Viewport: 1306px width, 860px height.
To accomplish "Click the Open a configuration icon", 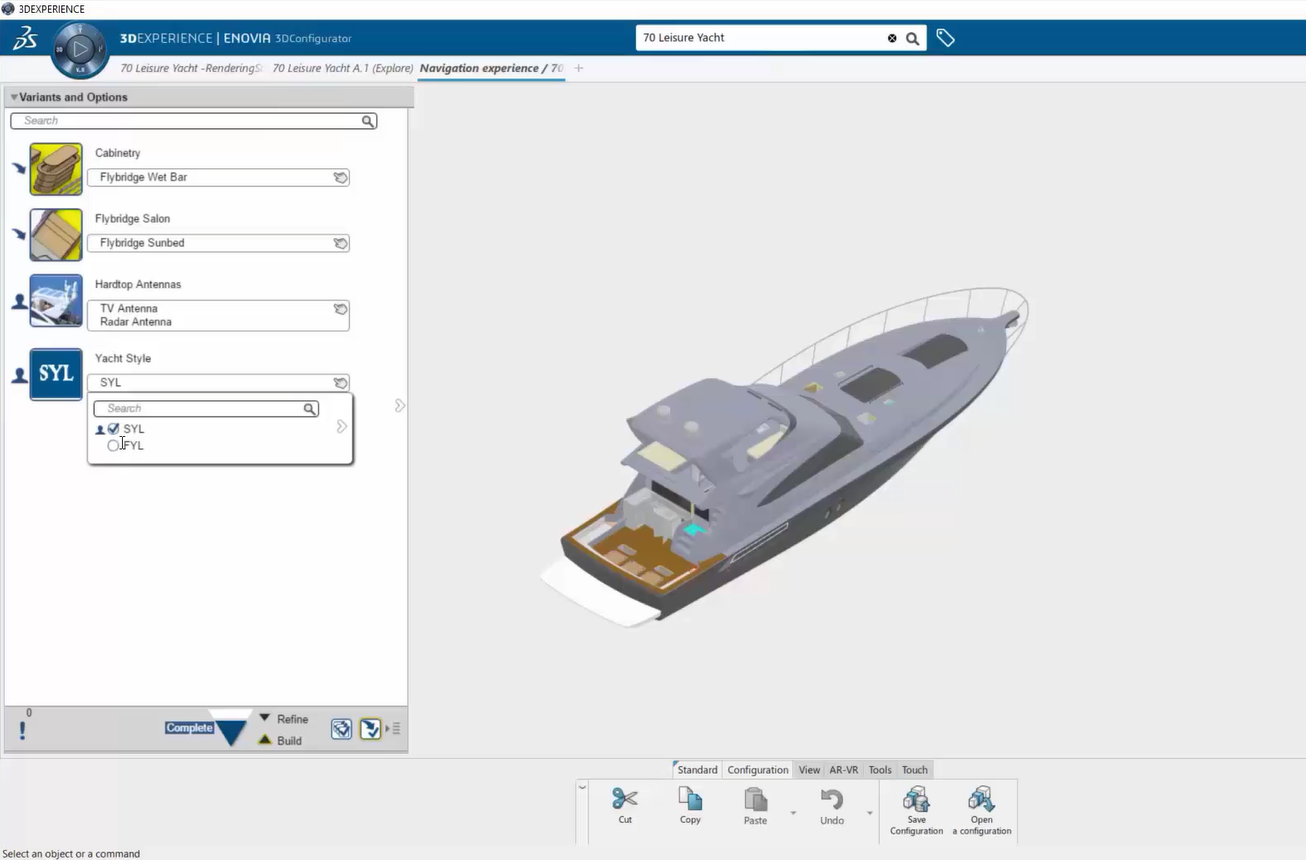I will (x=981, y=799).
